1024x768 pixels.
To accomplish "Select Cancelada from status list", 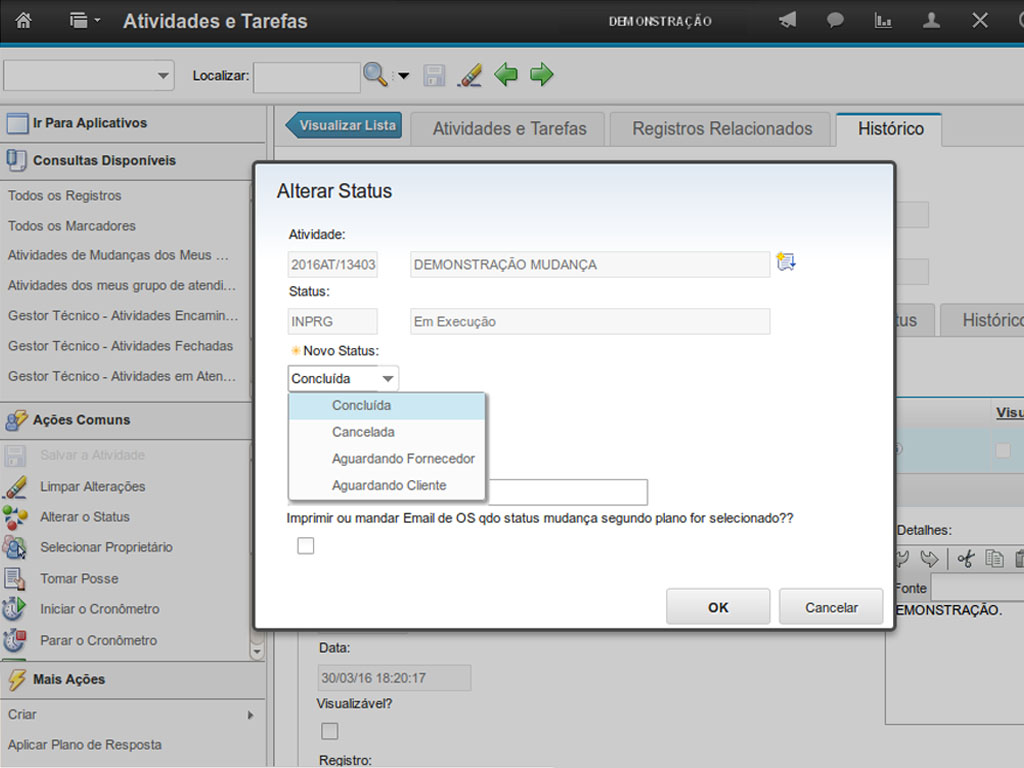I will (363, 432).
